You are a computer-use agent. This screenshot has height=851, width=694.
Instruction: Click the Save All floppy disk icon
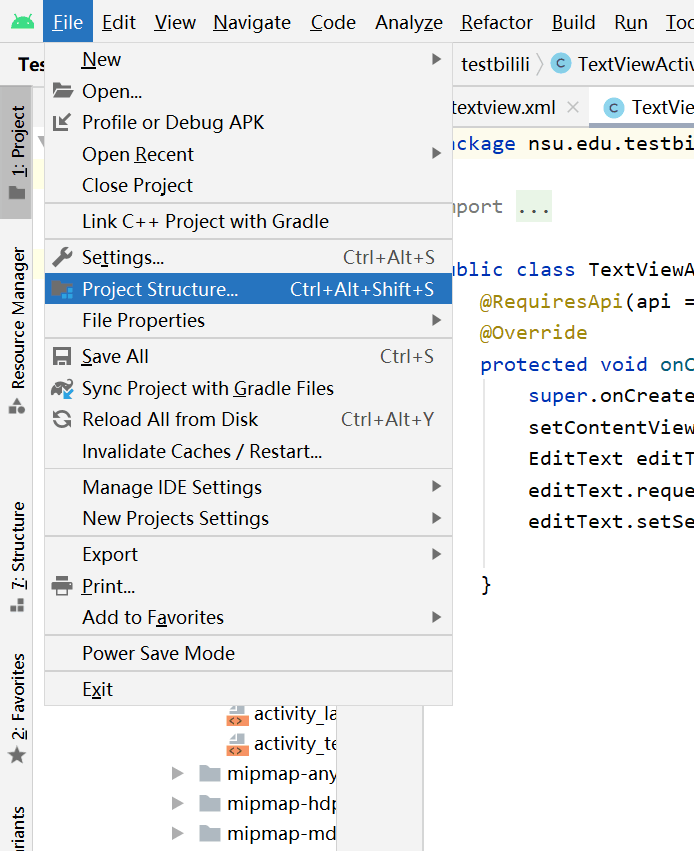62,357
